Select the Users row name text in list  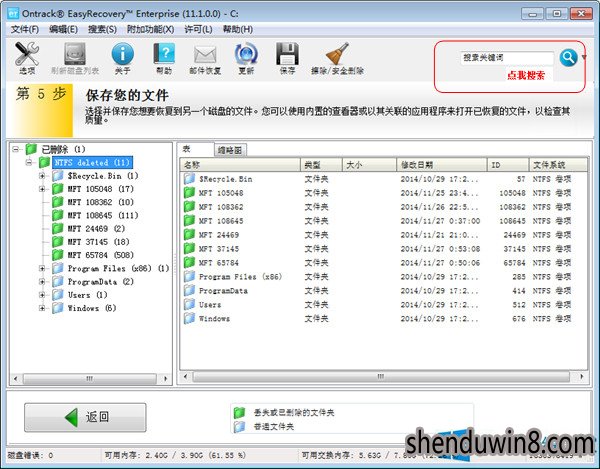pyautogui.click(x=210, y=305)
